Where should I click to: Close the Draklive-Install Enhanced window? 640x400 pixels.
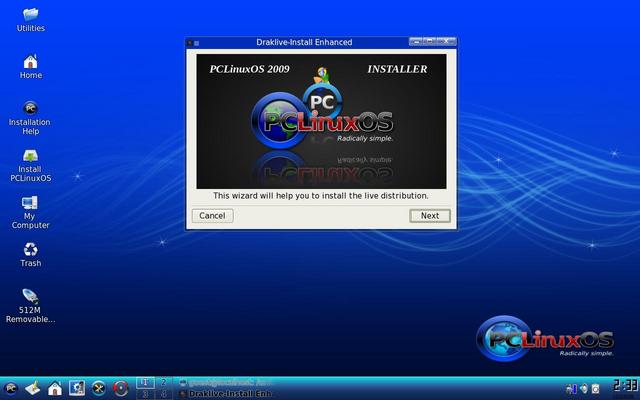446,41
